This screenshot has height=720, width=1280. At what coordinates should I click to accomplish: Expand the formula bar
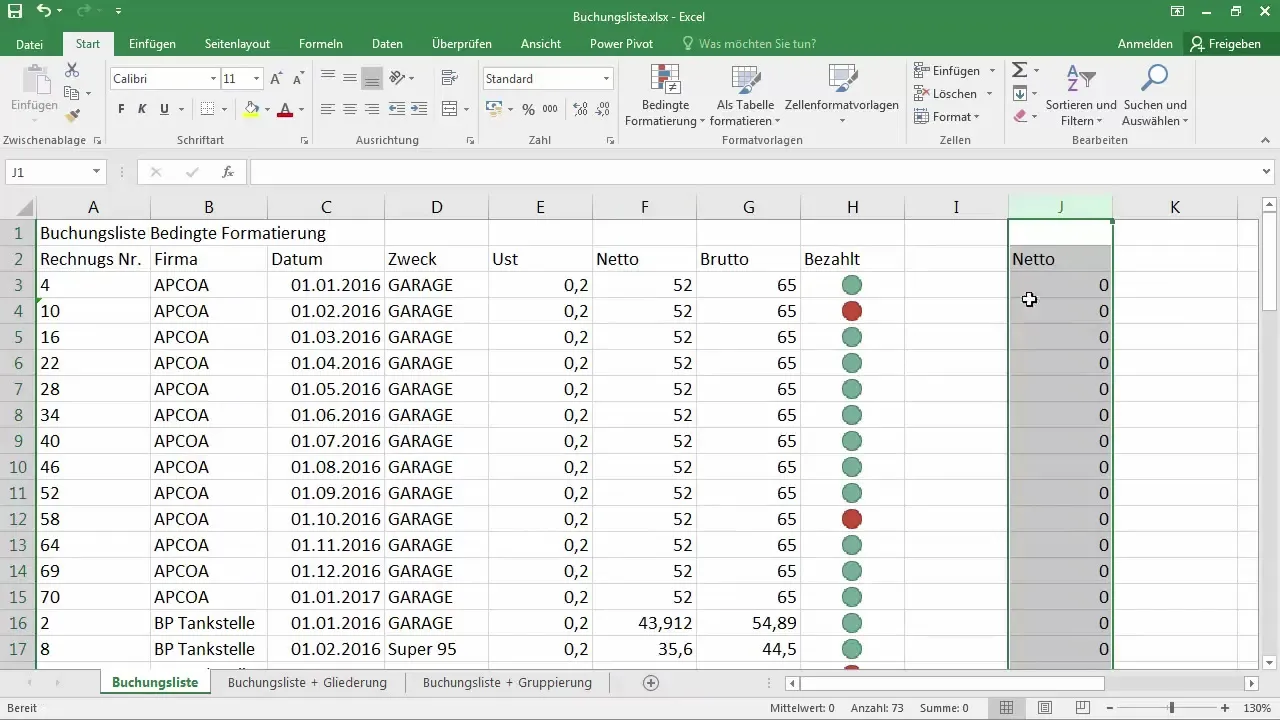coord(1268,172)
